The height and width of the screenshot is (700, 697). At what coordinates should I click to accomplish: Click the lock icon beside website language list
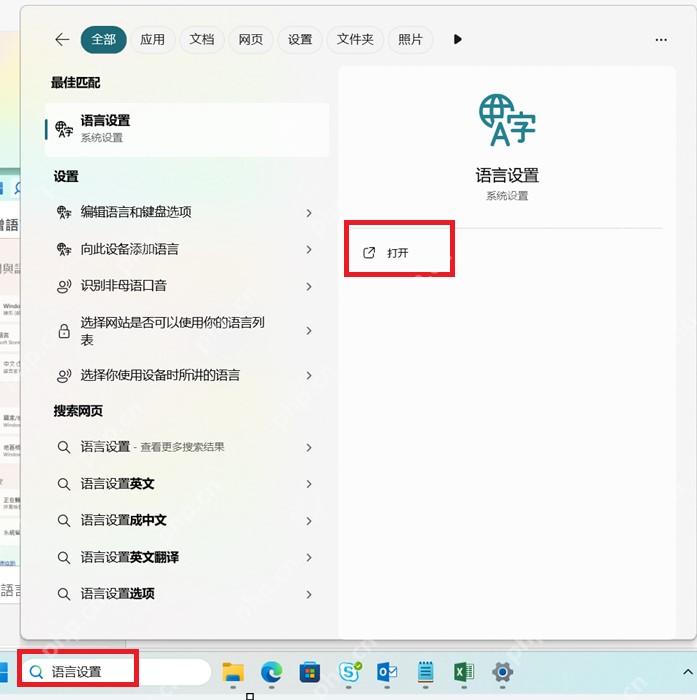[64, 331]
